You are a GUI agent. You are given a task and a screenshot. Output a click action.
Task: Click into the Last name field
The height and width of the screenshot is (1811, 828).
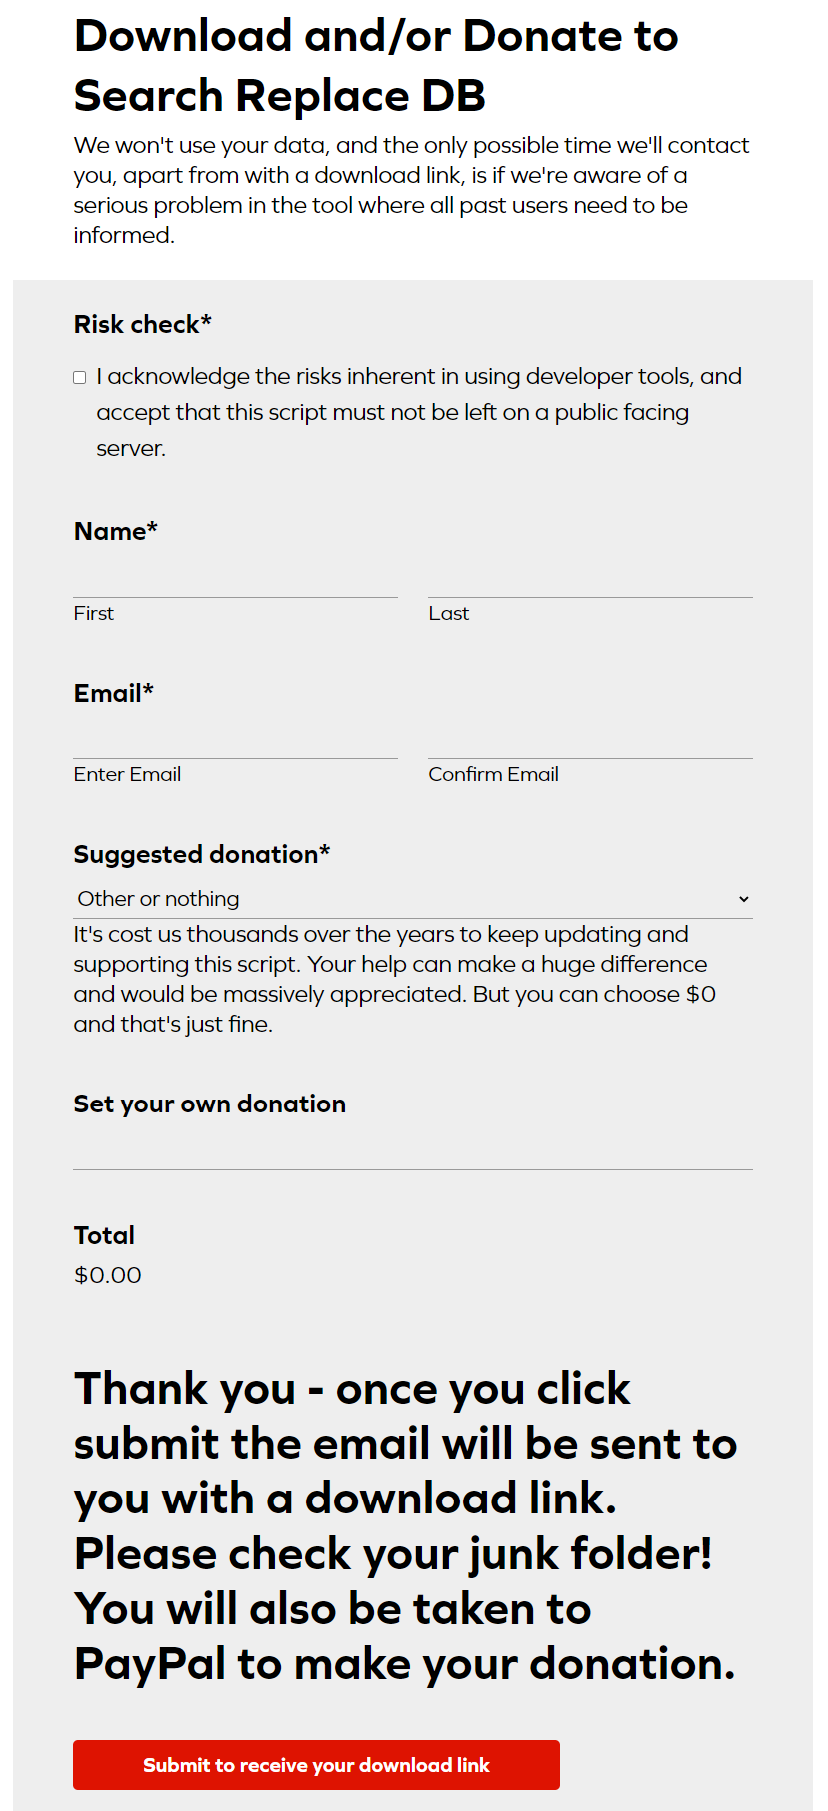[x=590, y=579]
